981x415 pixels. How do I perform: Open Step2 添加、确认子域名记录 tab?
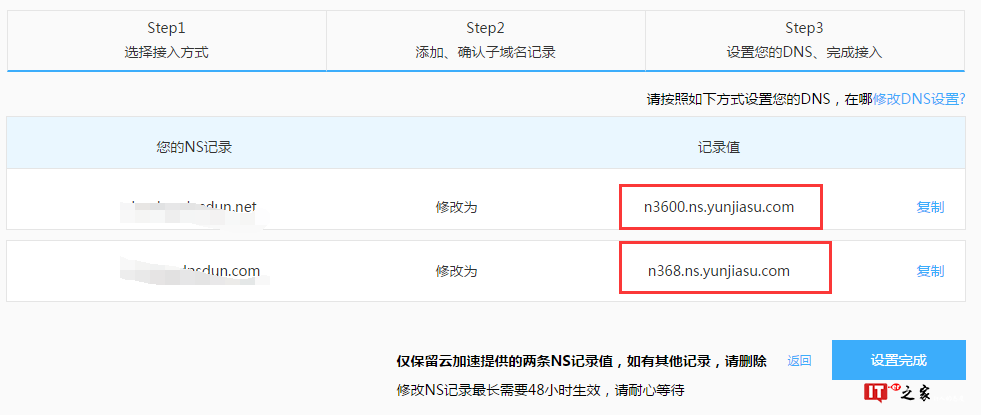pos(485,40)
